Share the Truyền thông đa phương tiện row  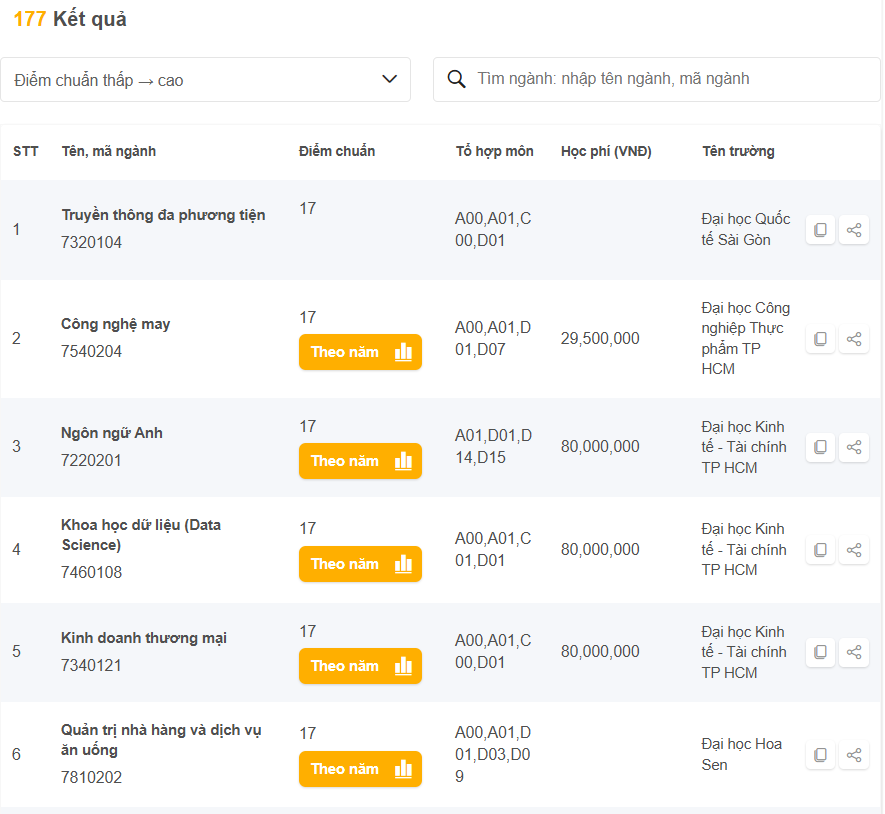[x=854, y=230]
